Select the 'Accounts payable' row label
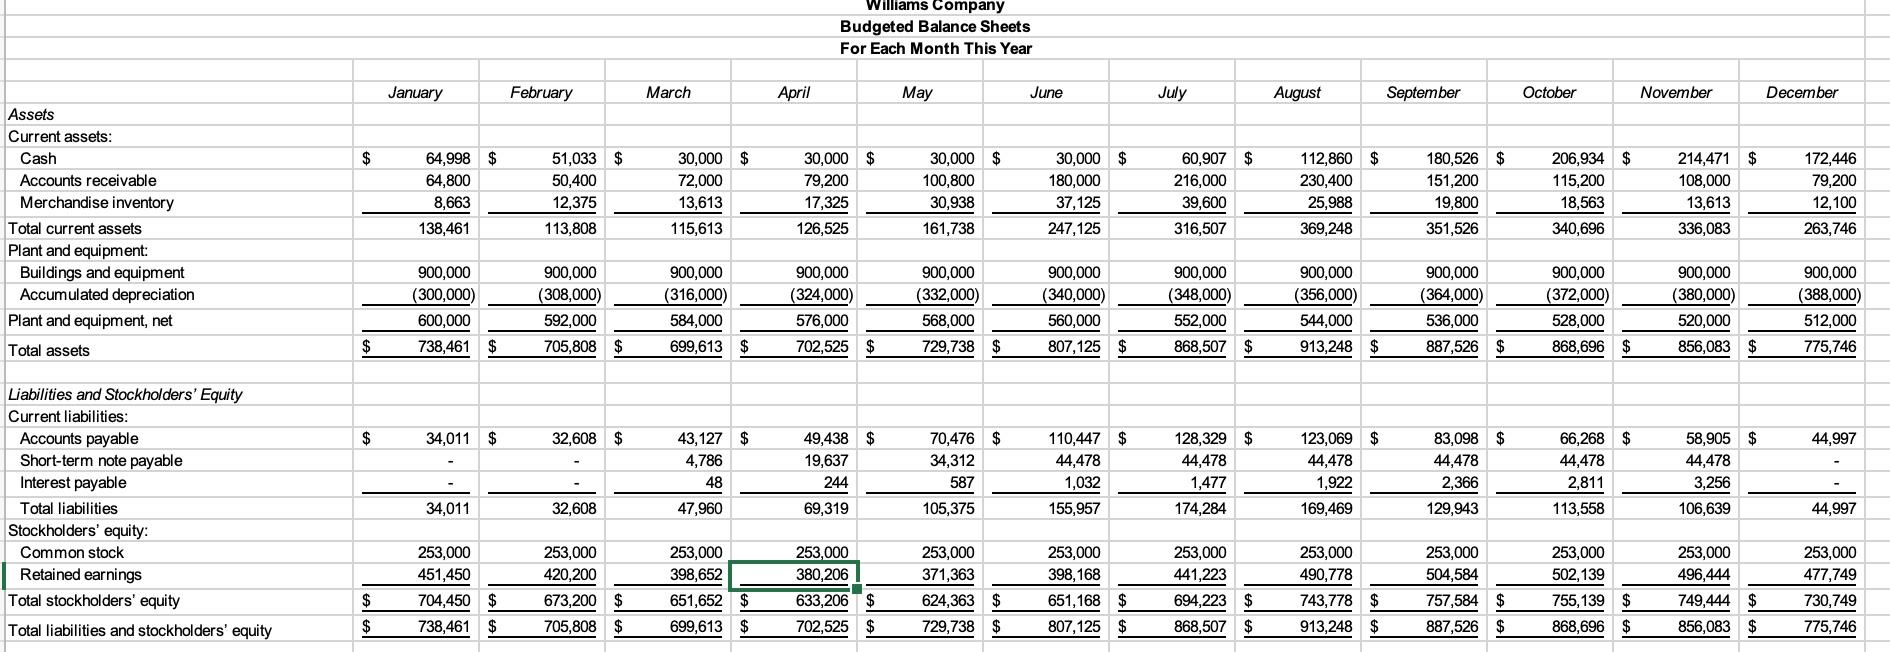The image size is (1890, 652). [x=79, y=438]
